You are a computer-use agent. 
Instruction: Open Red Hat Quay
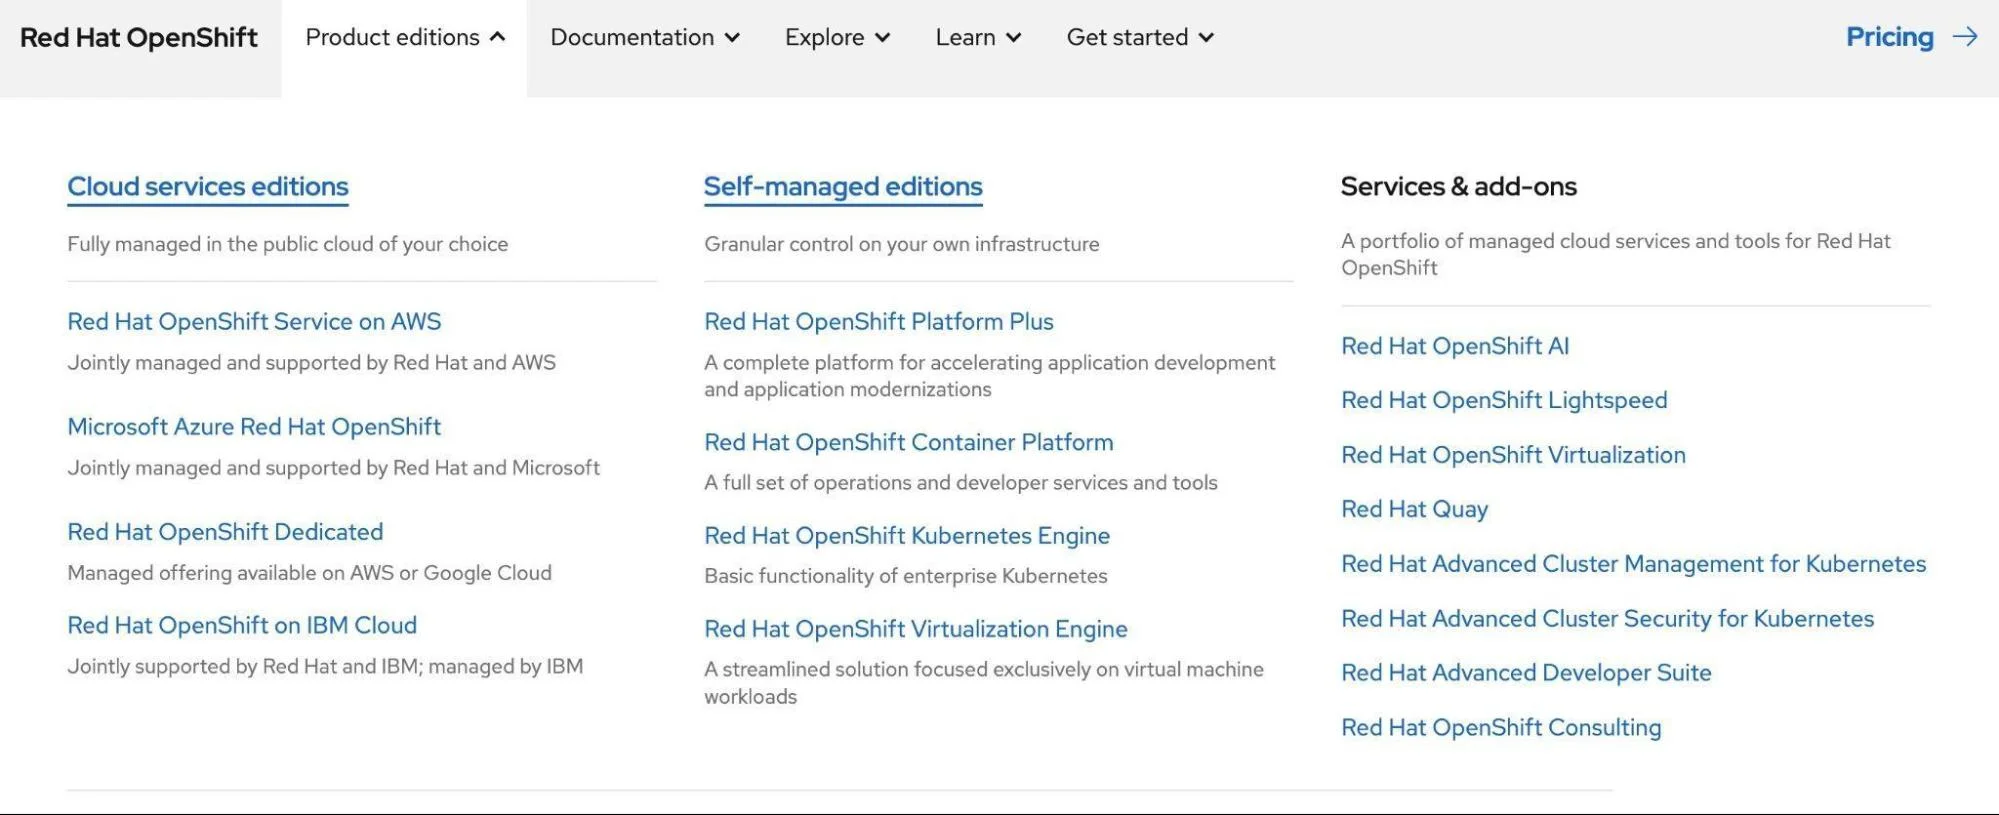pos(1415,509)
